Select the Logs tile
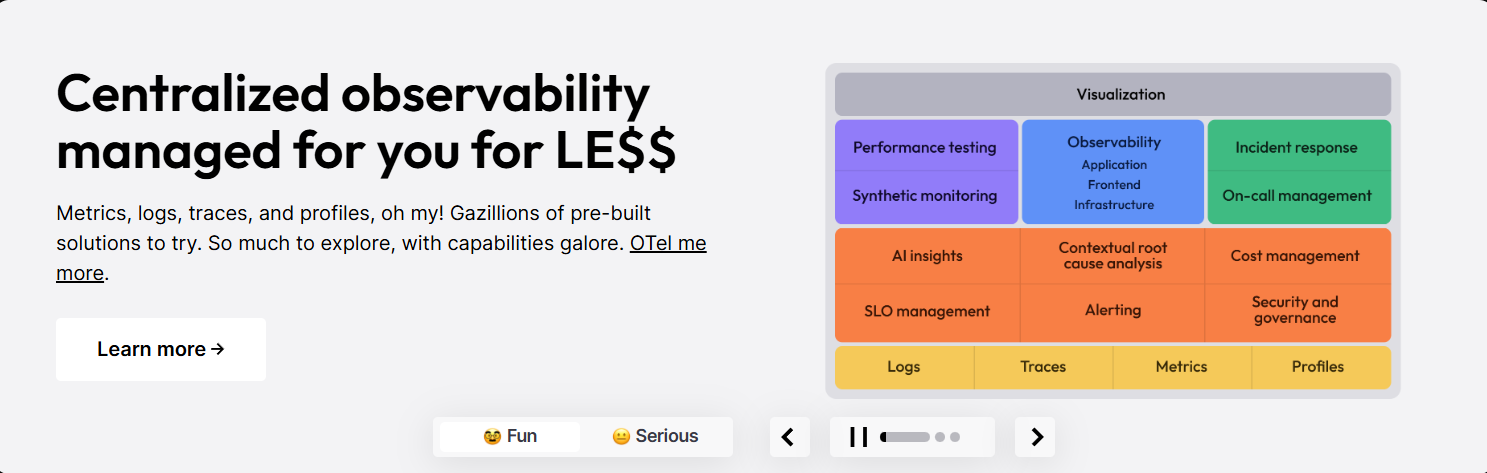This screenshot has width=1487, height=473. [904, 367]
